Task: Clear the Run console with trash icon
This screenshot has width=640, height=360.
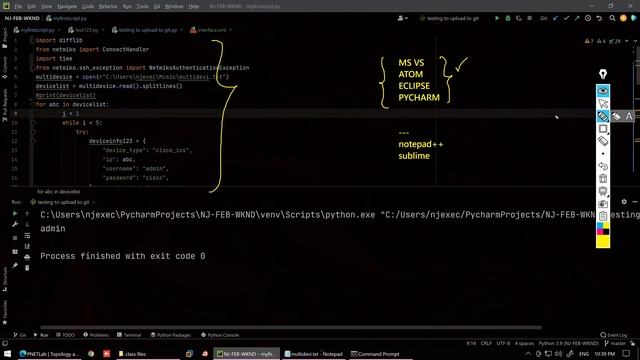Action: click(x=27, y=268)
